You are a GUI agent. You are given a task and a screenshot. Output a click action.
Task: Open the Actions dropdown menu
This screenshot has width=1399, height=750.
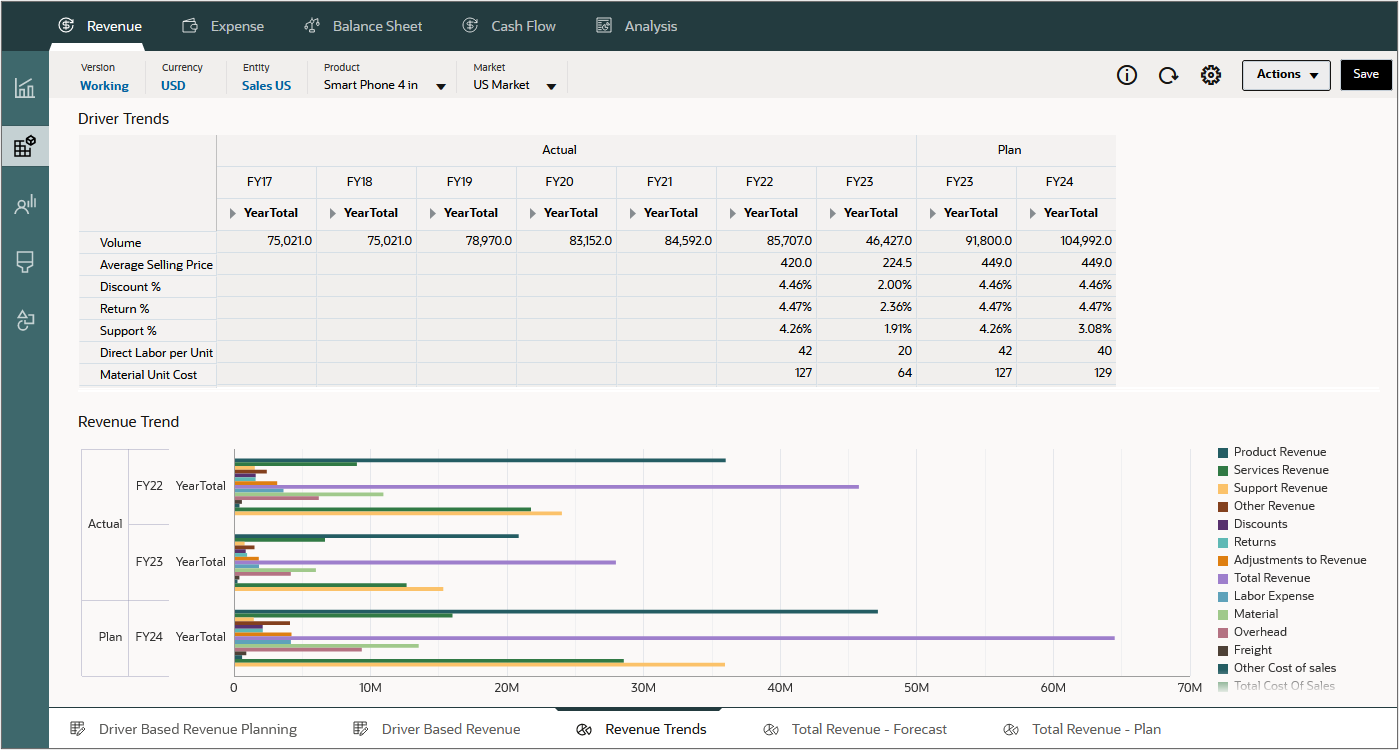click(1286, 75)
